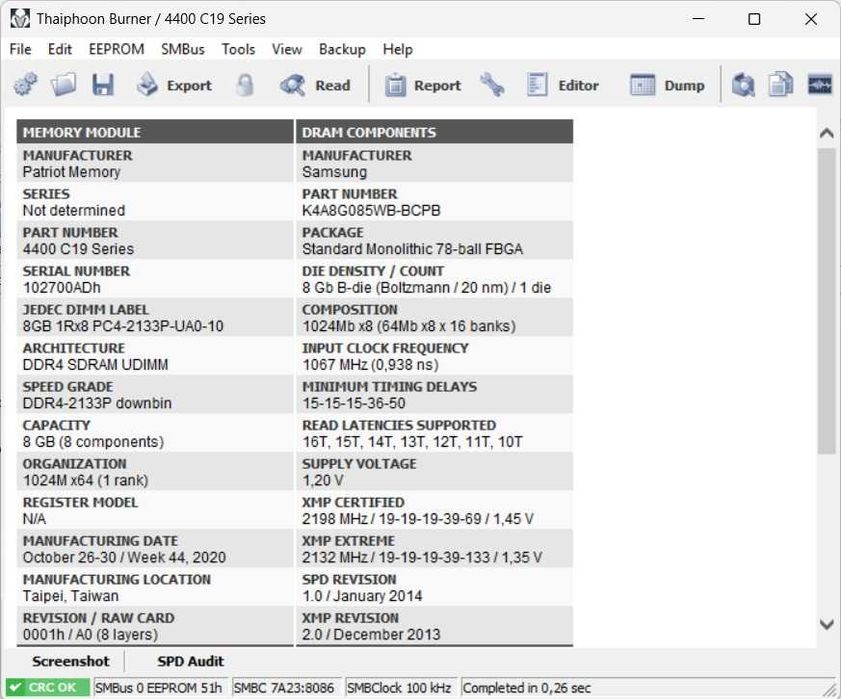Click the DRAM COMPONENTS column header
Image resolution: width=841 pixels, height=699 pixels.
pos(434,132)
